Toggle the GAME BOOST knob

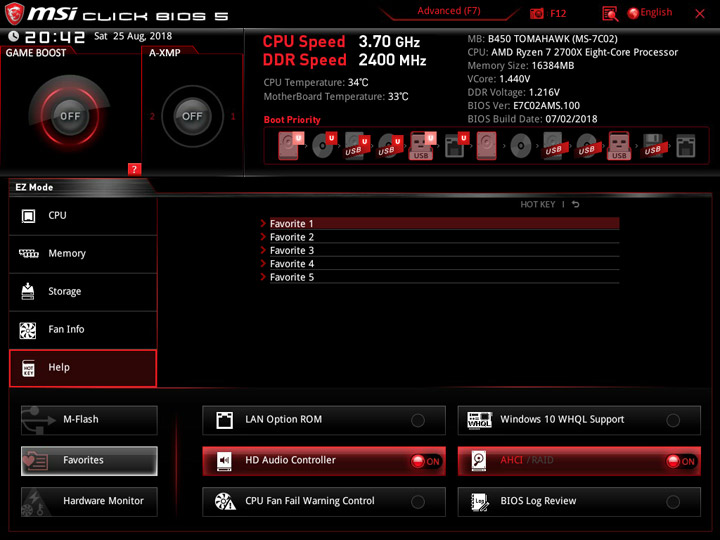point(70,116)
